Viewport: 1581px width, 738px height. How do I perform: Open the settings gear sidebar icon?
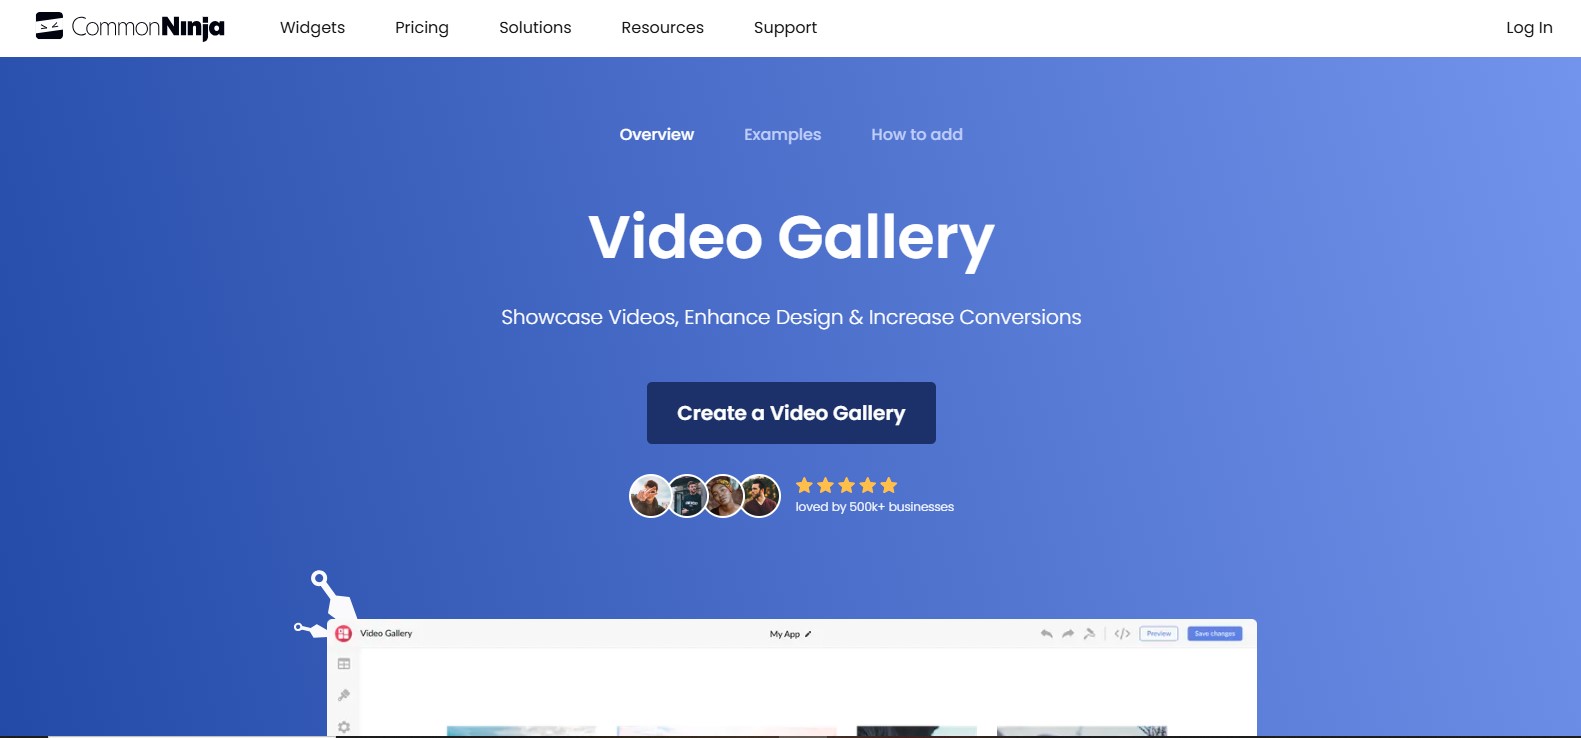tap(344, 727)
